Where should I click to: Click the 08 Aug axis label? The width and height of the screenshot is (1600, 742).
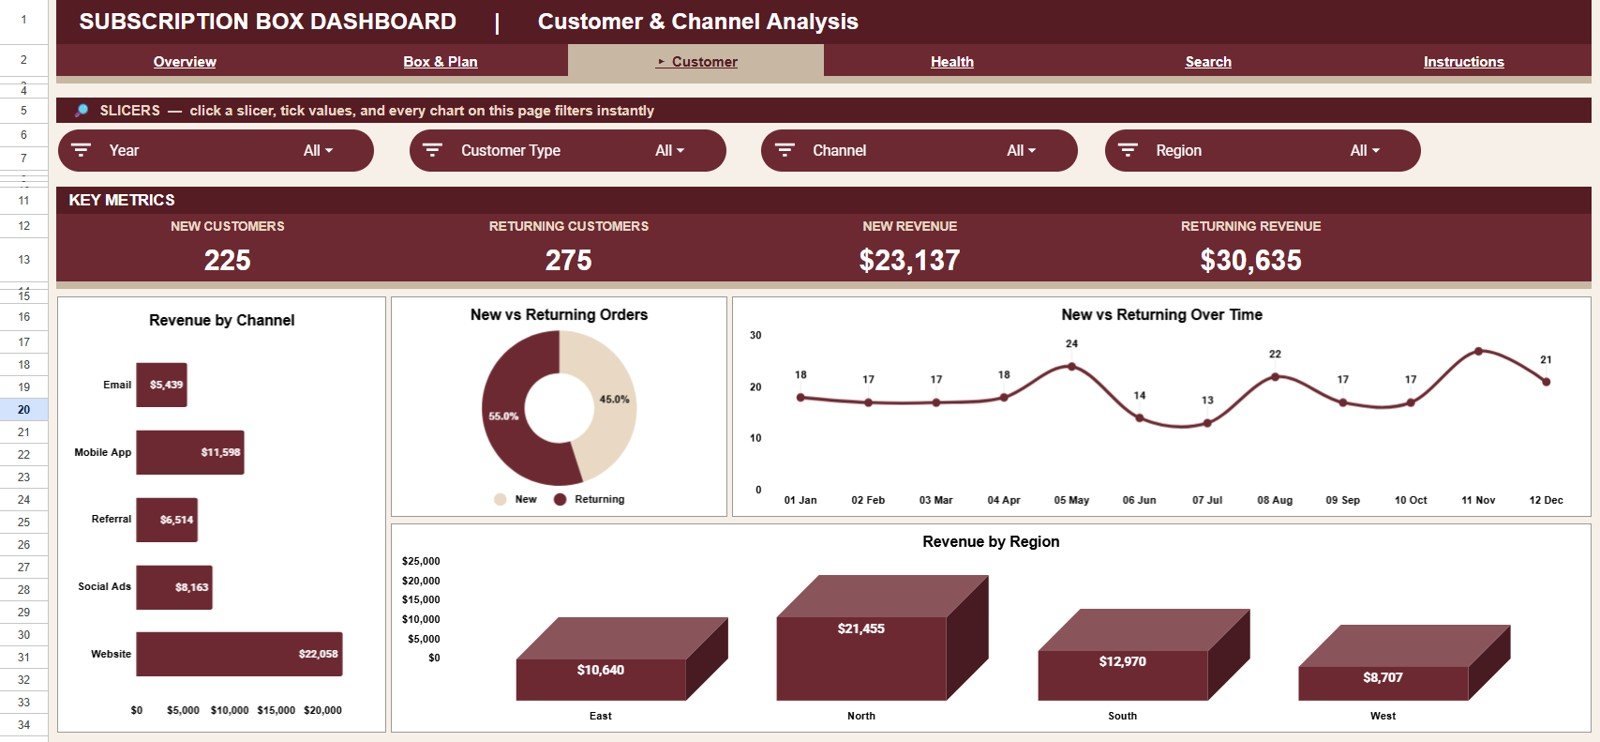(1275, 500)
